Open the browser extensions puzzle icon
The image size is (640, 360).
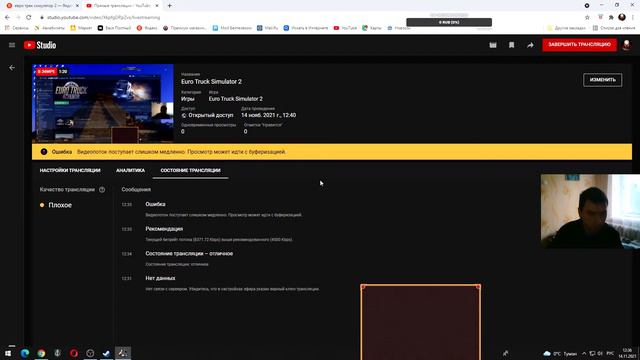coord(611,18)
